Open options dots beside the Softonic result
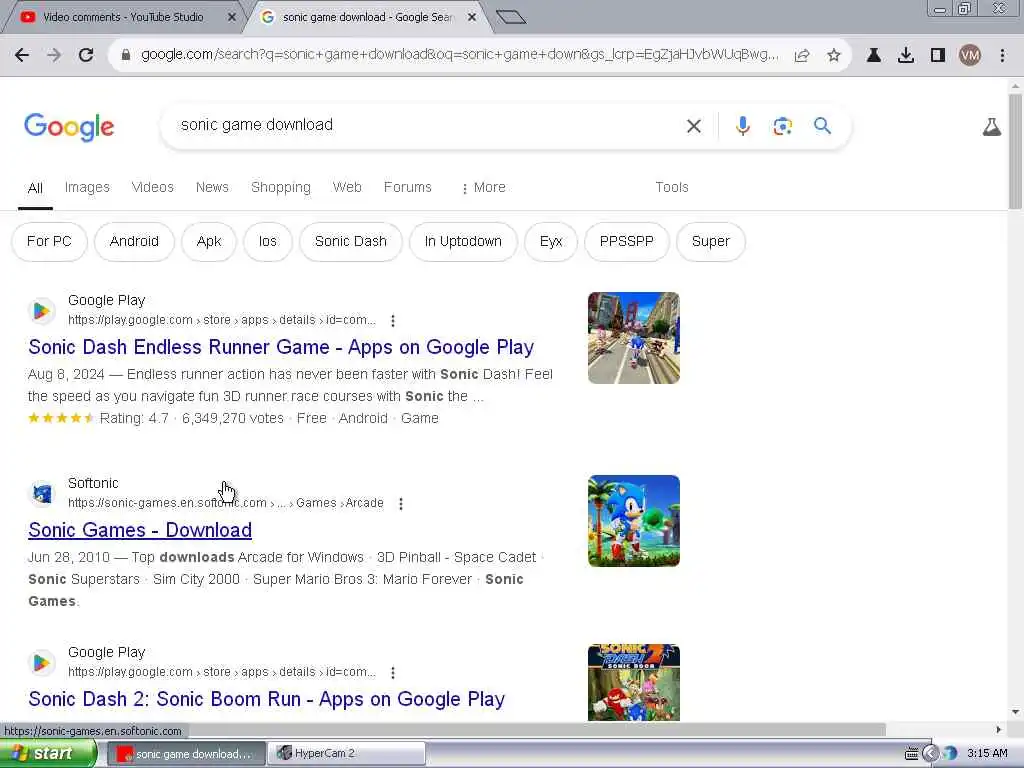 [x=401, y=504]
